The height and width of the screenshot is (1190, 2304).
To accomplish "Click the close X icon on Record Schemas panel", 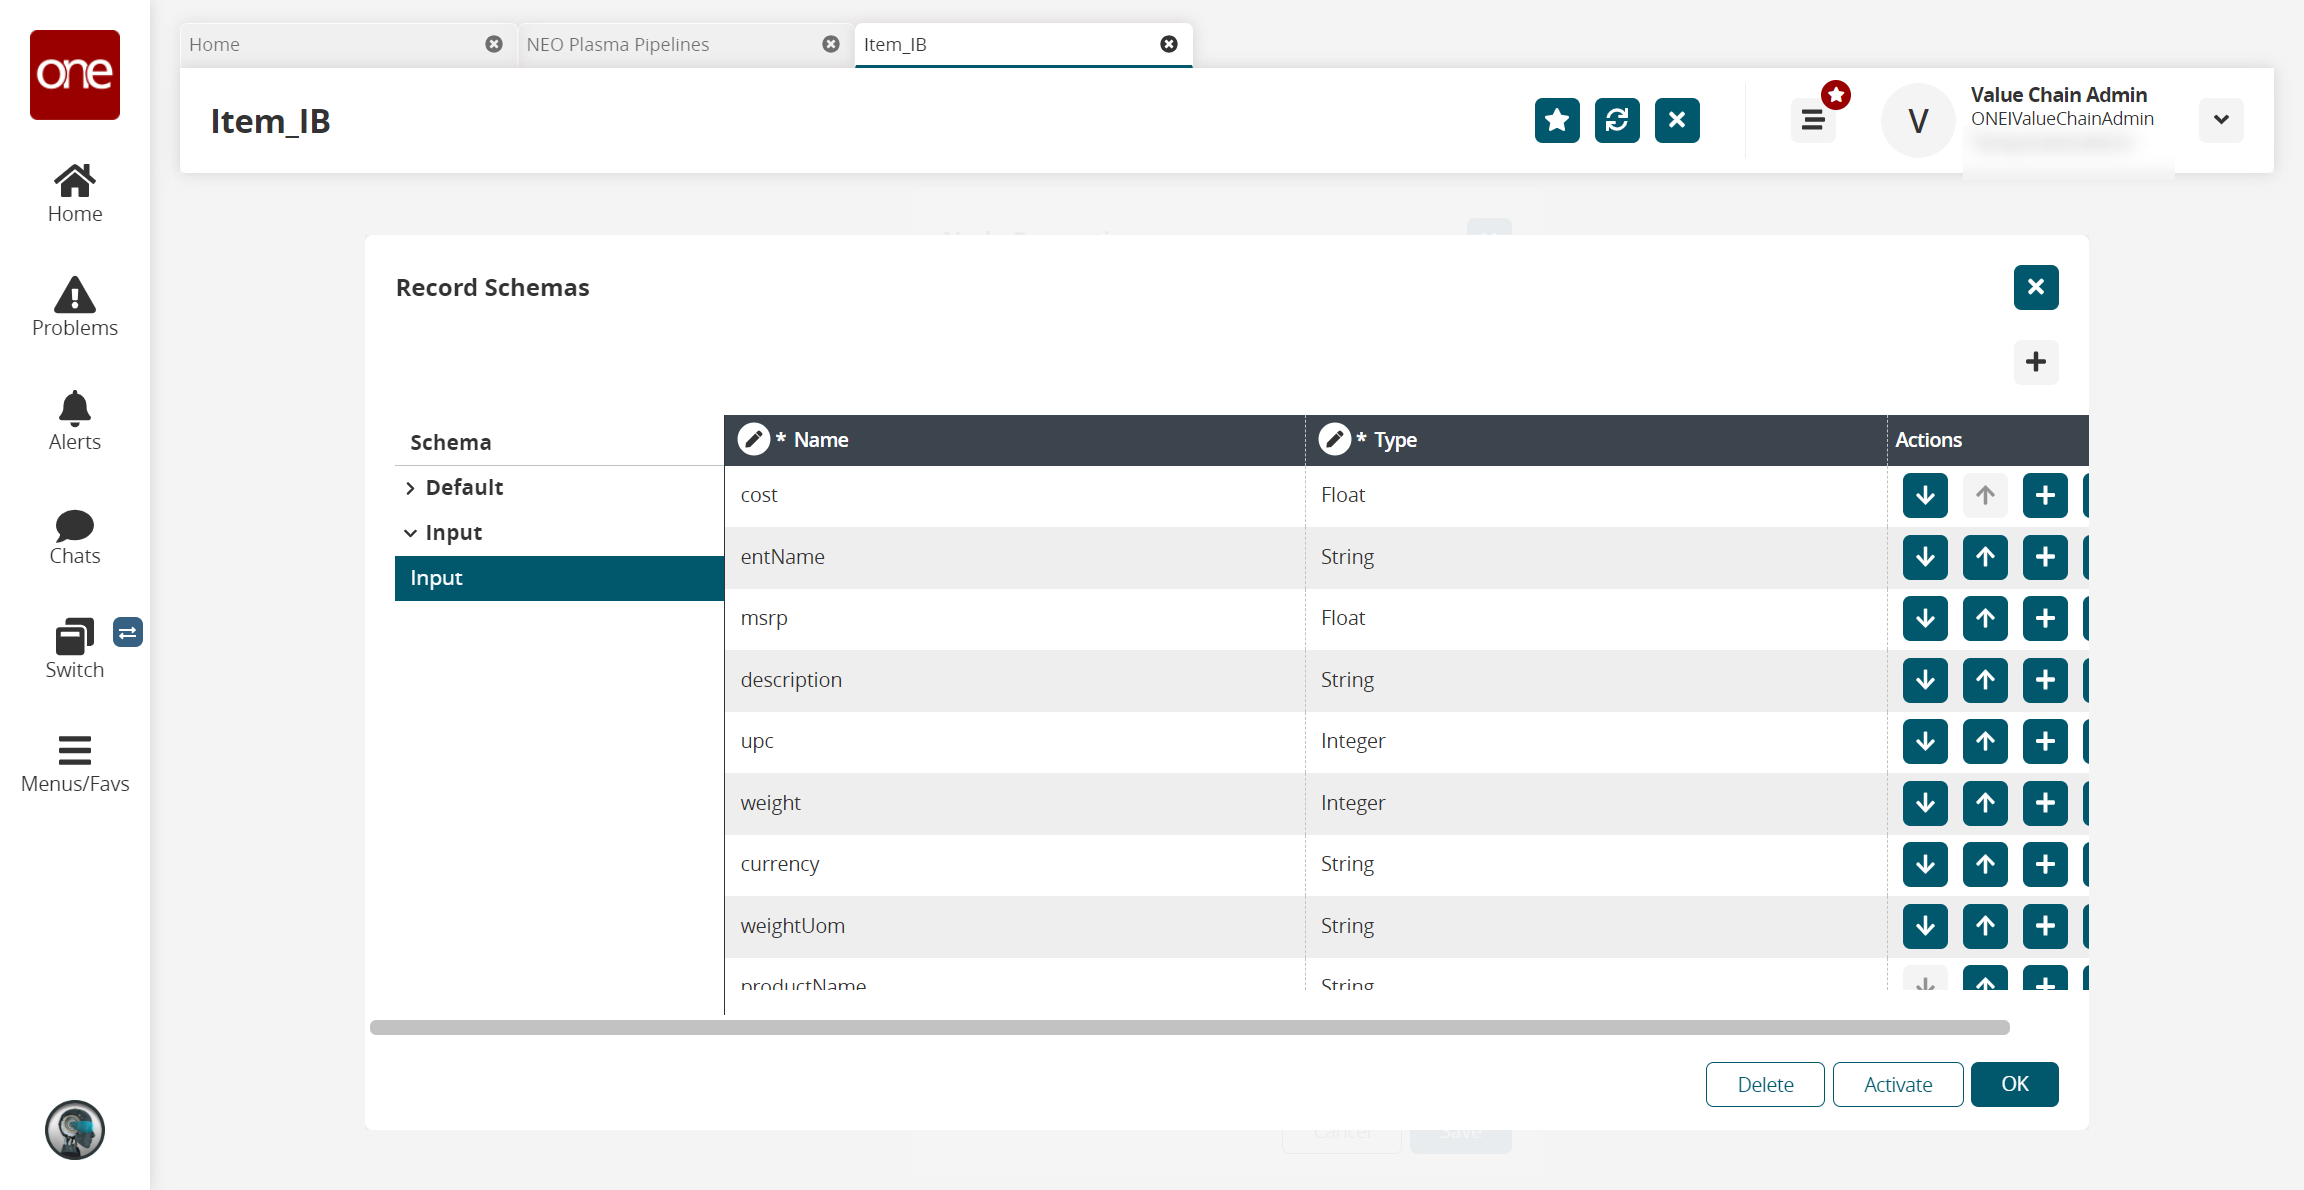I will 2035,287.
